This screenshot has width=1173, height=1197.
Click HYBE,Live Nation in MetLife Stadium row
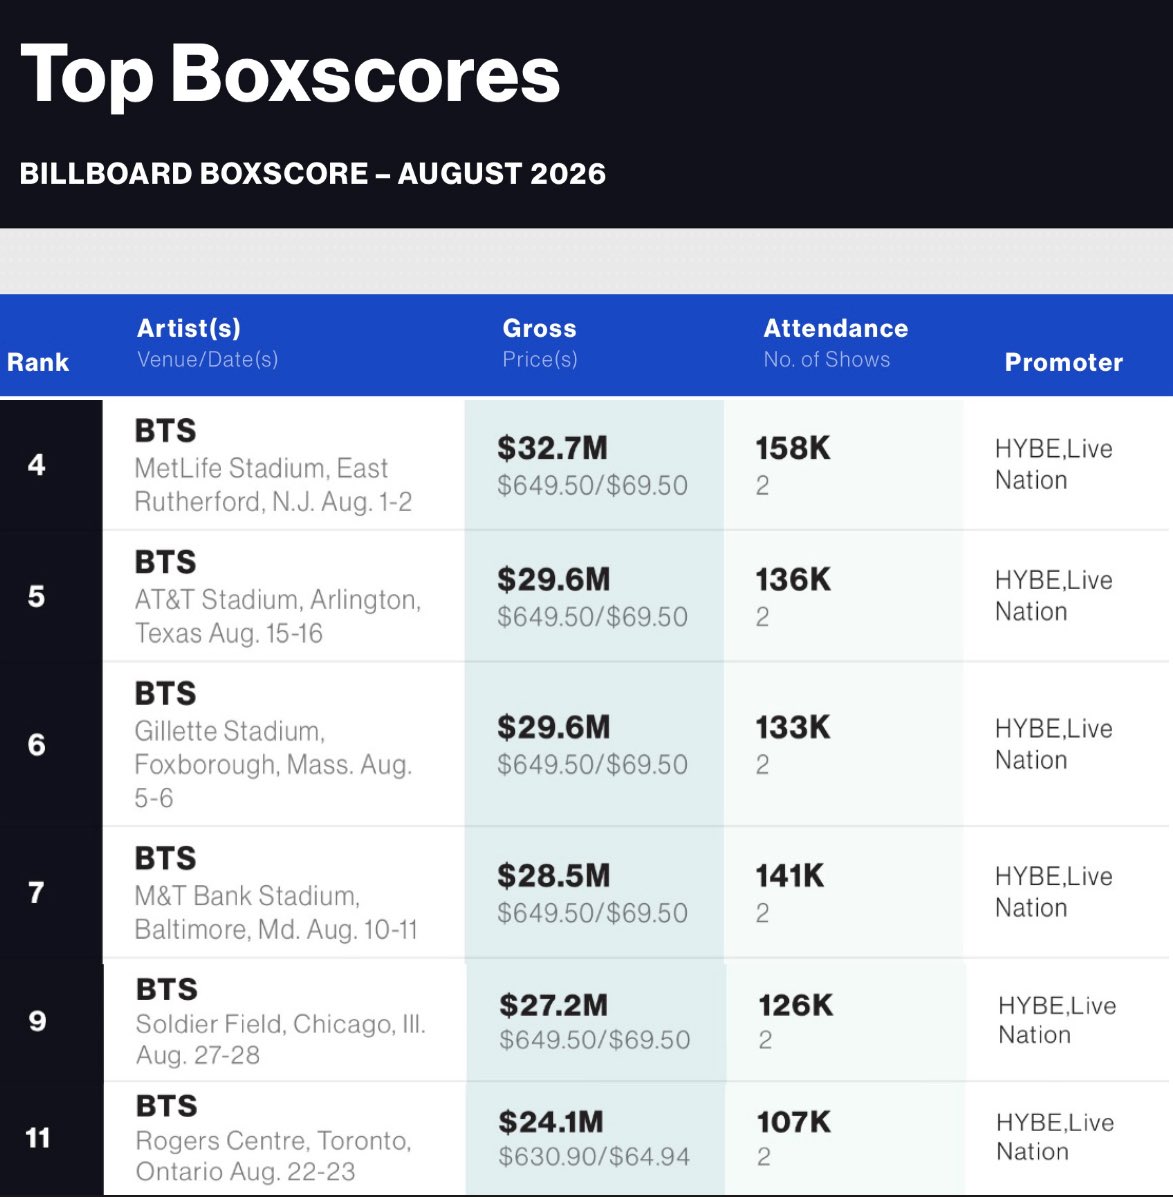pos(1053,464)
